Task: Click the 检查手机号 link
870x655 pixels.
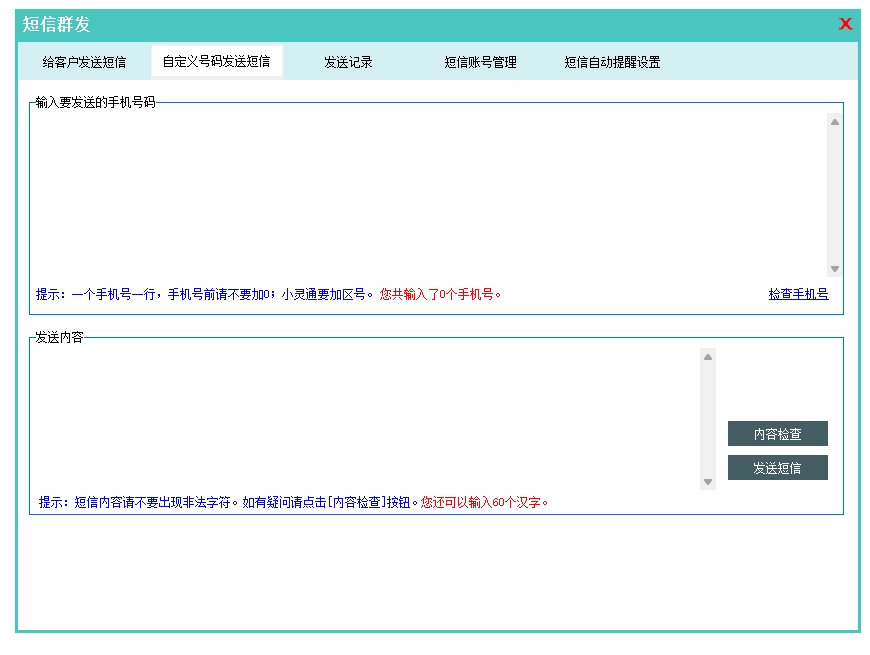Action: click(x=798, y=294)
